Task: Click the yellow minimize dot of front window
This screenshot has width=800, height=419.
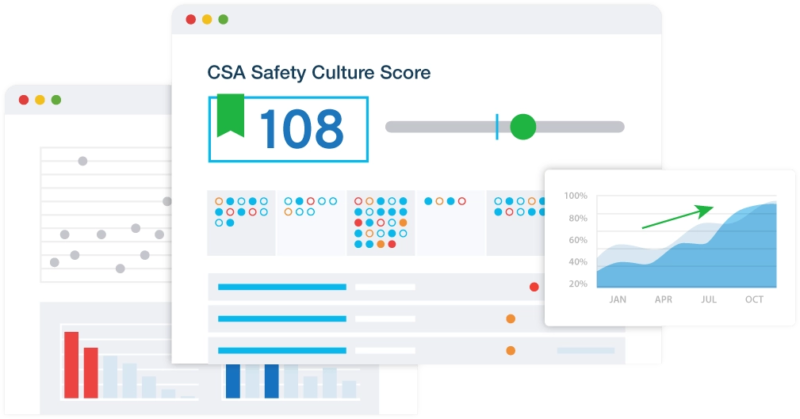Action: click(x=207, y=19)
